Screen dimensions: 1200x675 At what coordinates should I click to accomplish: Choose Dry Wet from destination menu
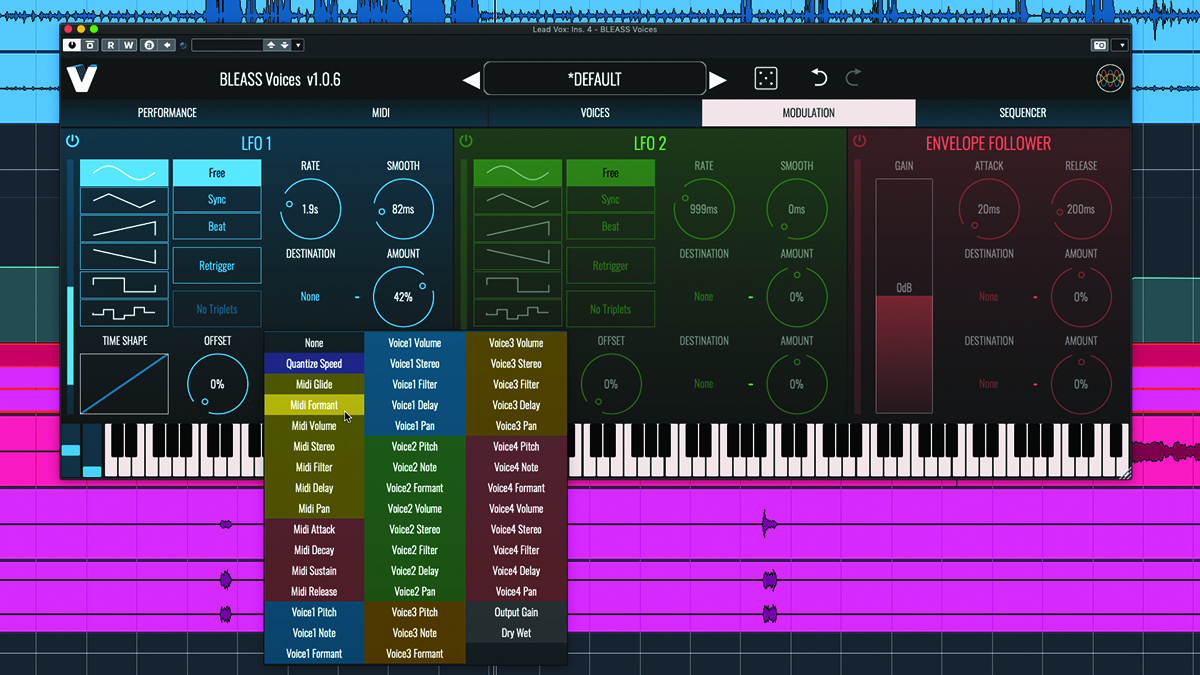click(516, 633)
